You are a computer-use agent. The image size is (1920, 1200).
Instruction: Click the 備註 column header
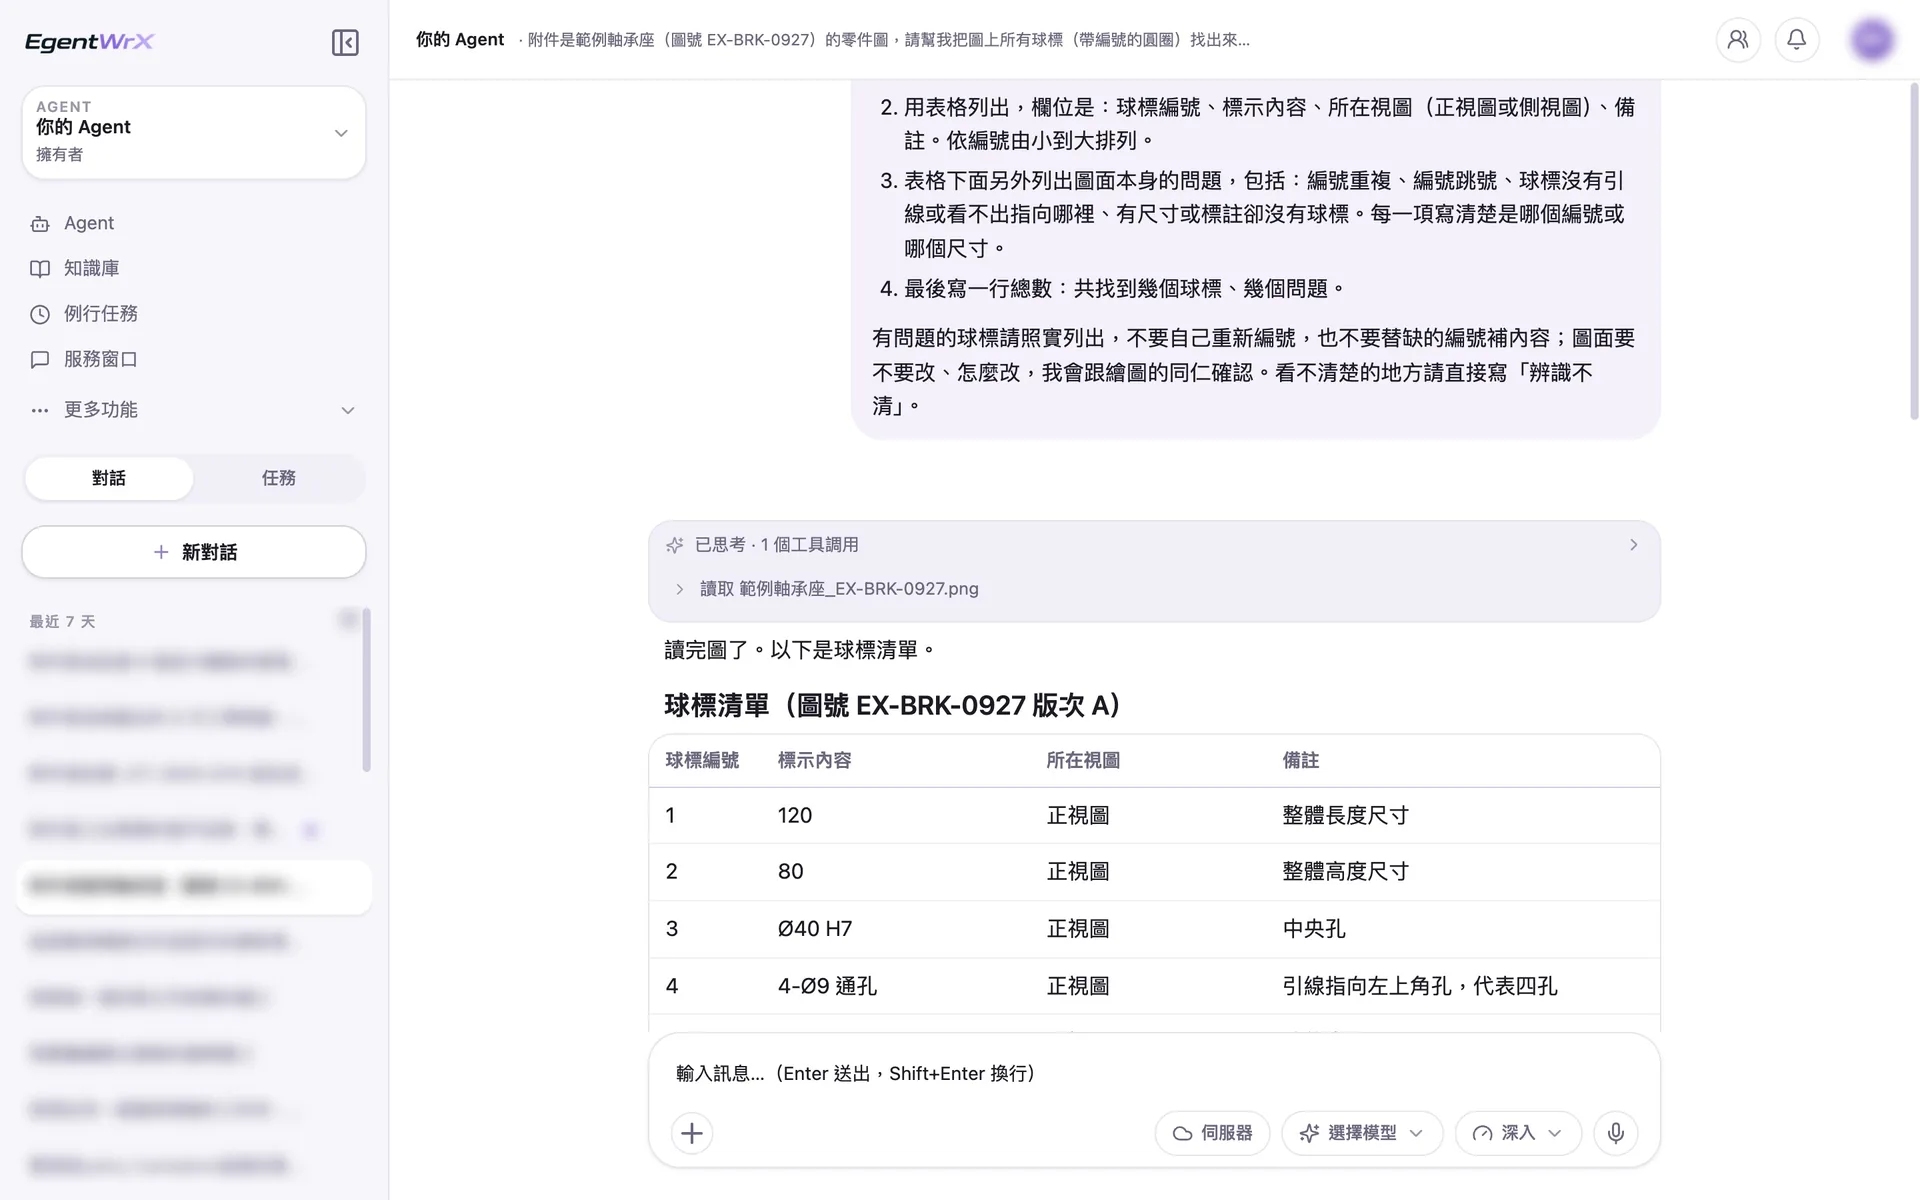click(1301, 761)
